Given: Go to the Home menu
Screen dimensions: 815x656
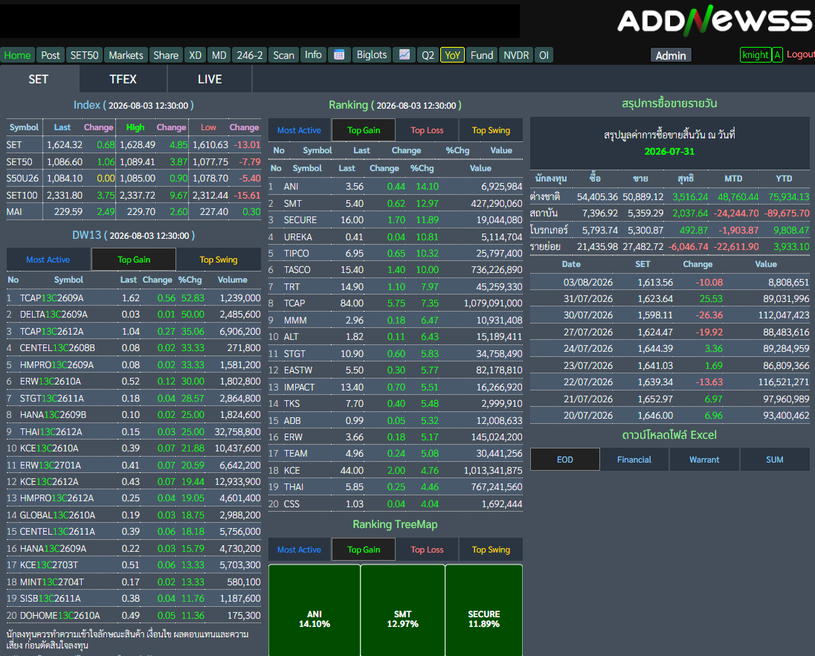Looking at the screenshot, I should click(18, 55).
